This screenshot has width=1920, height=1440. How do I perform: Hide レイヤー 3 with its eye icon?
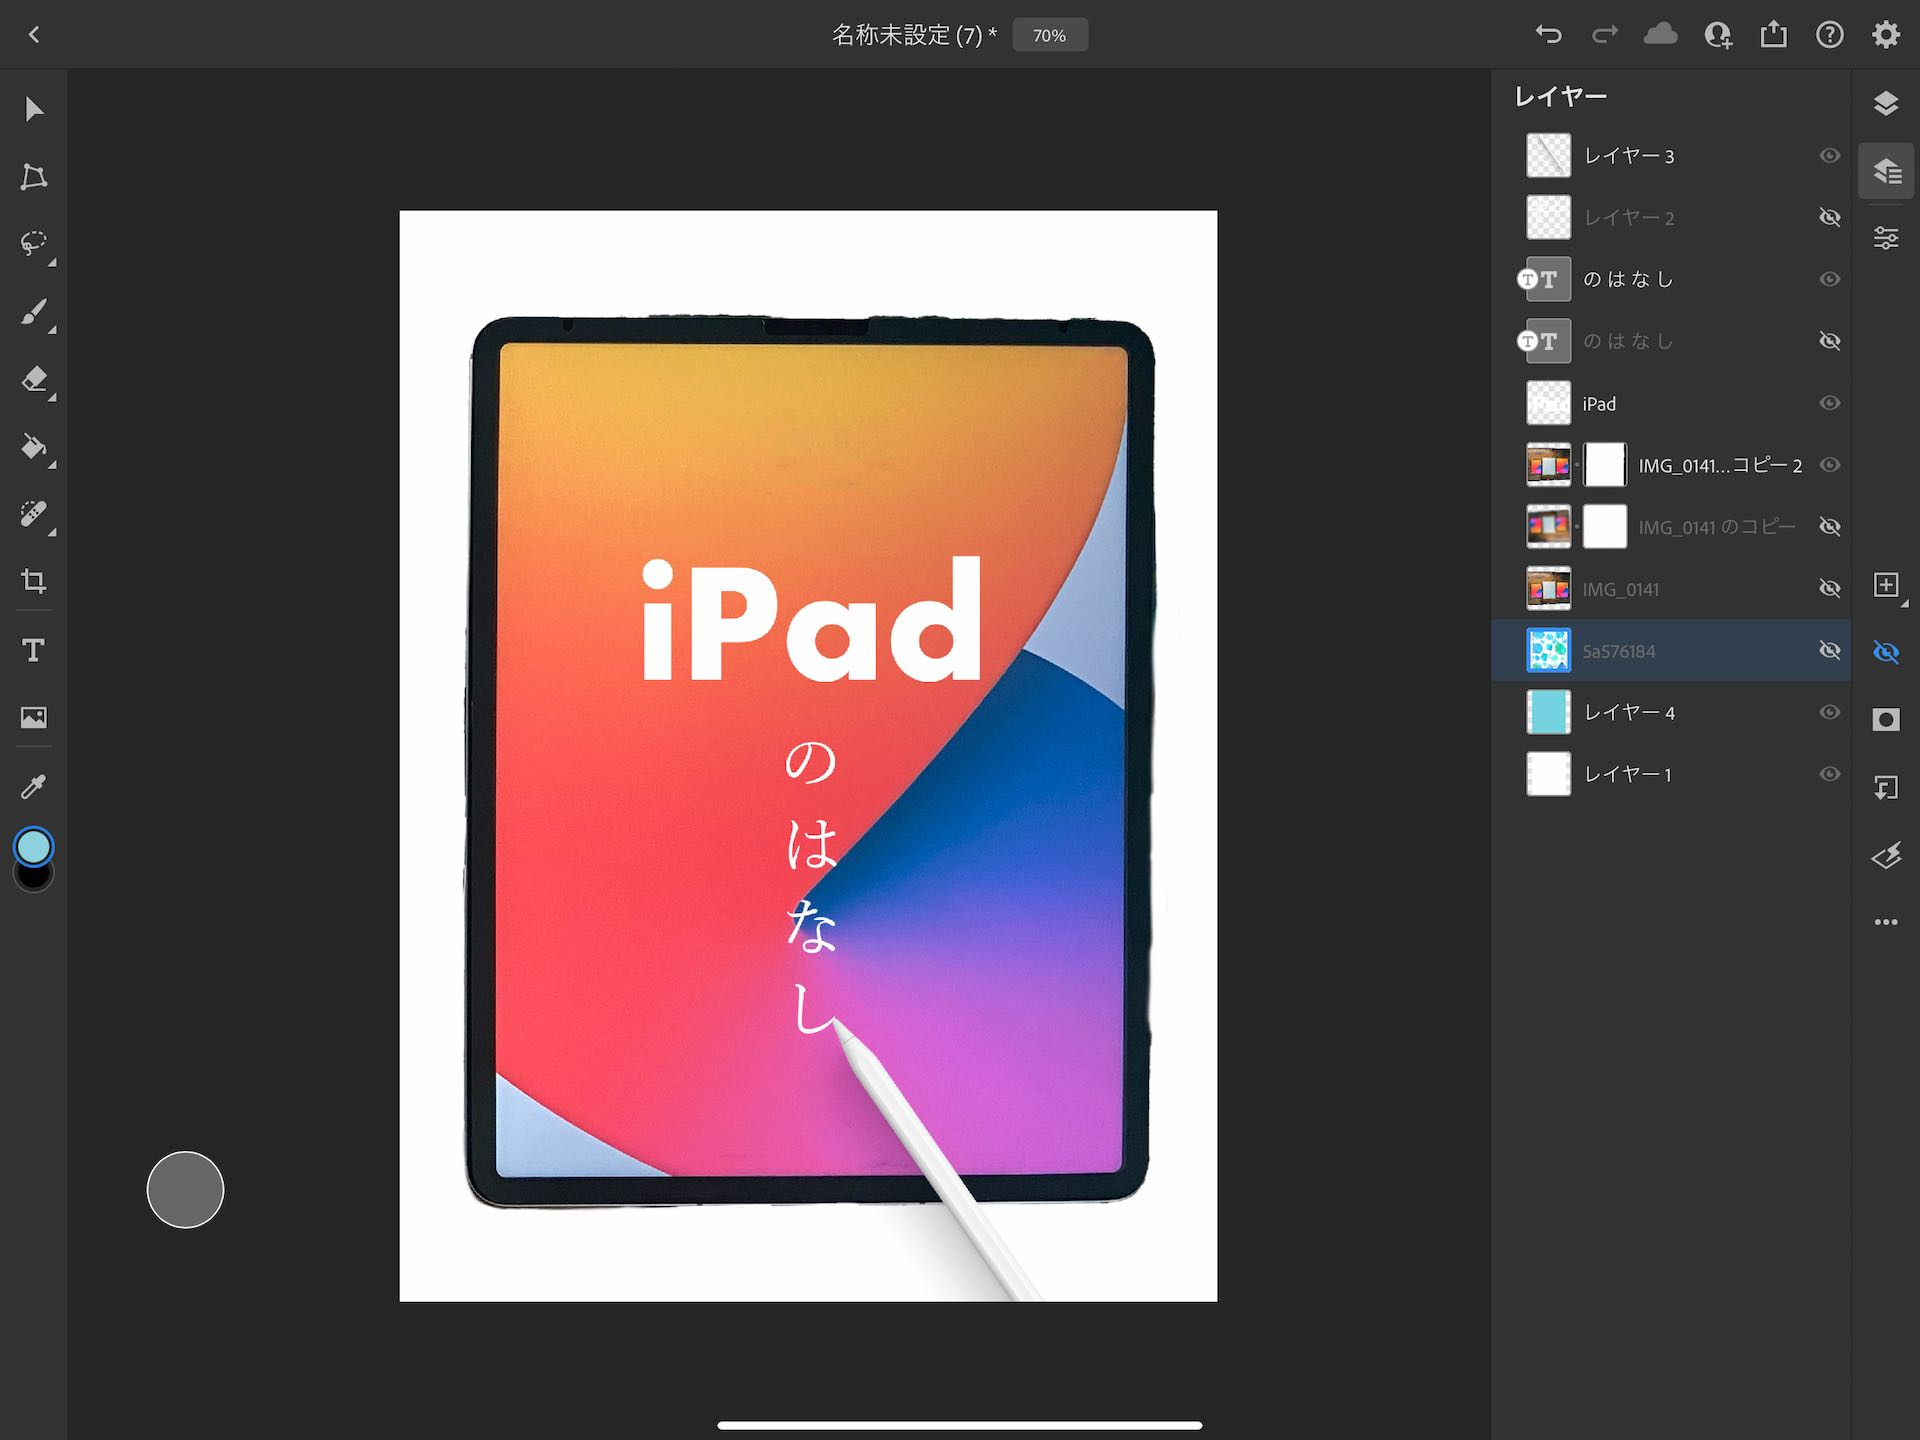(1829, 156)
